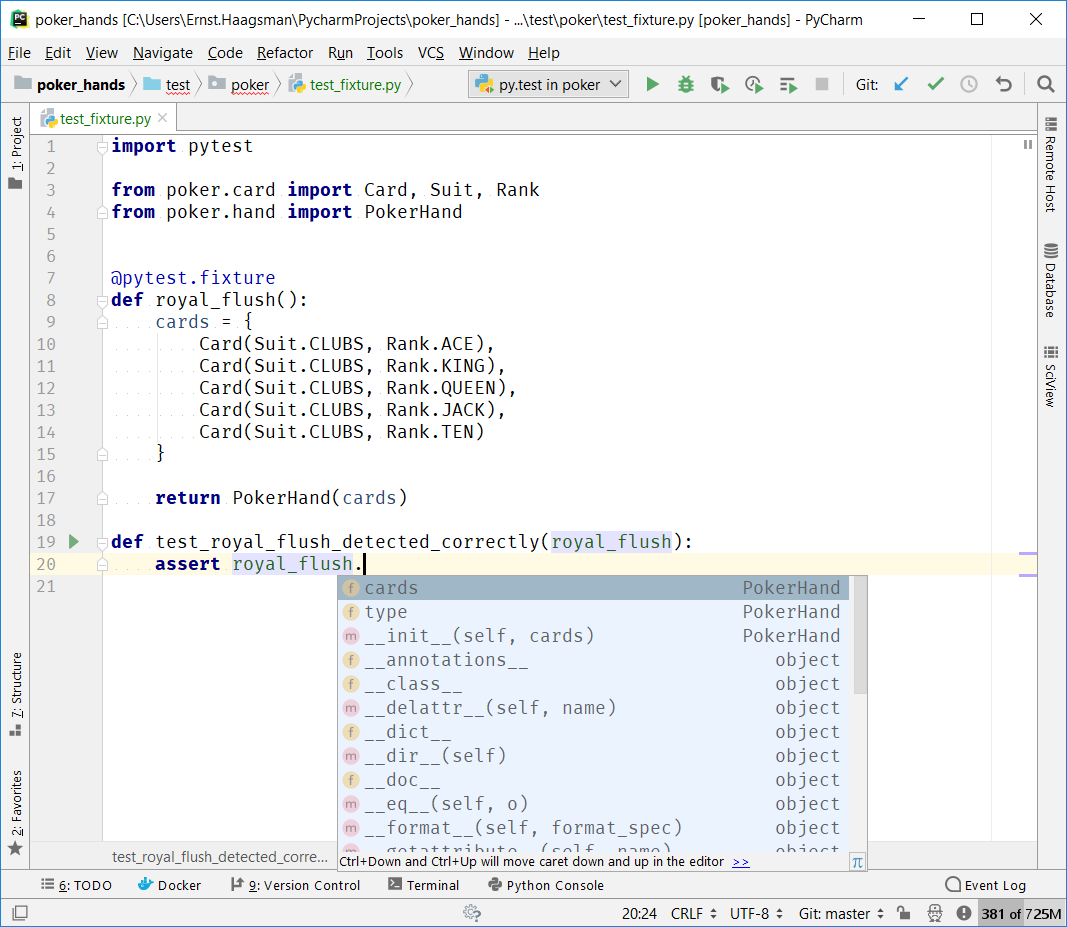Show Git history clock icon
Viewport: 1067px width, 927px height.
coord(969,84)
